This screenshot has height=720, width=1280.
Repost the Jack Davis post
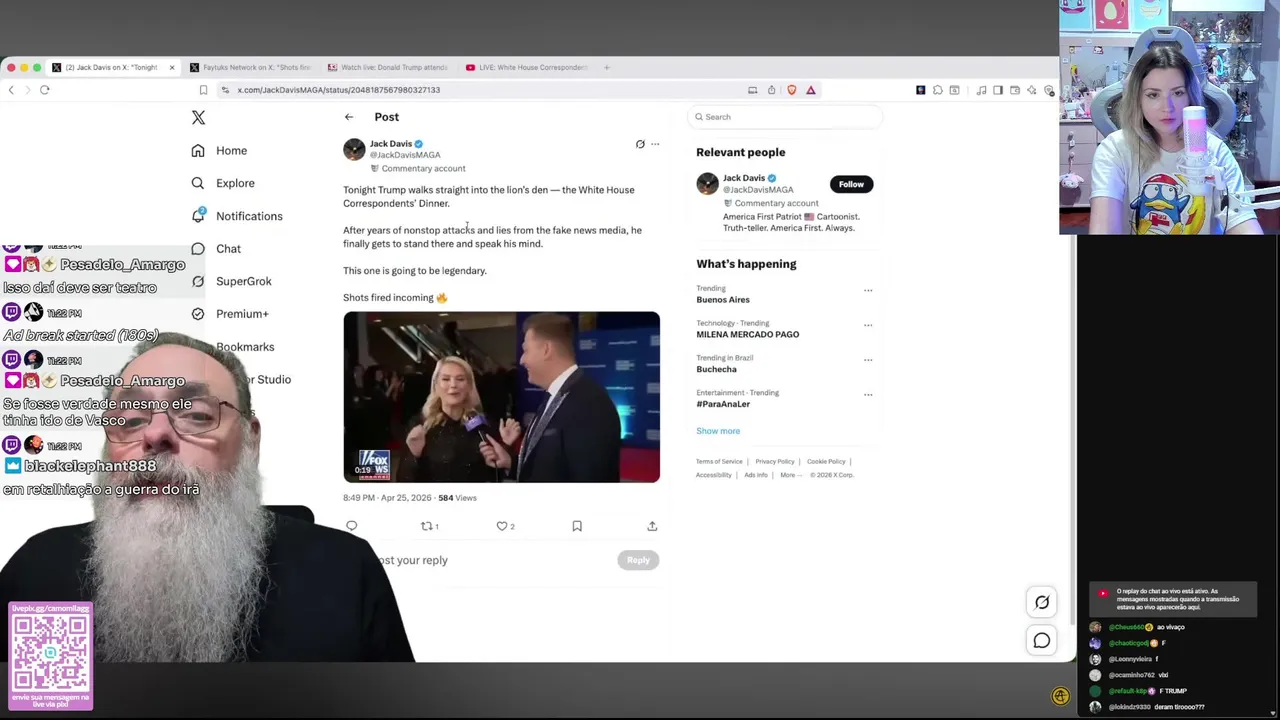pyautogui.click(x=429, y=526)
